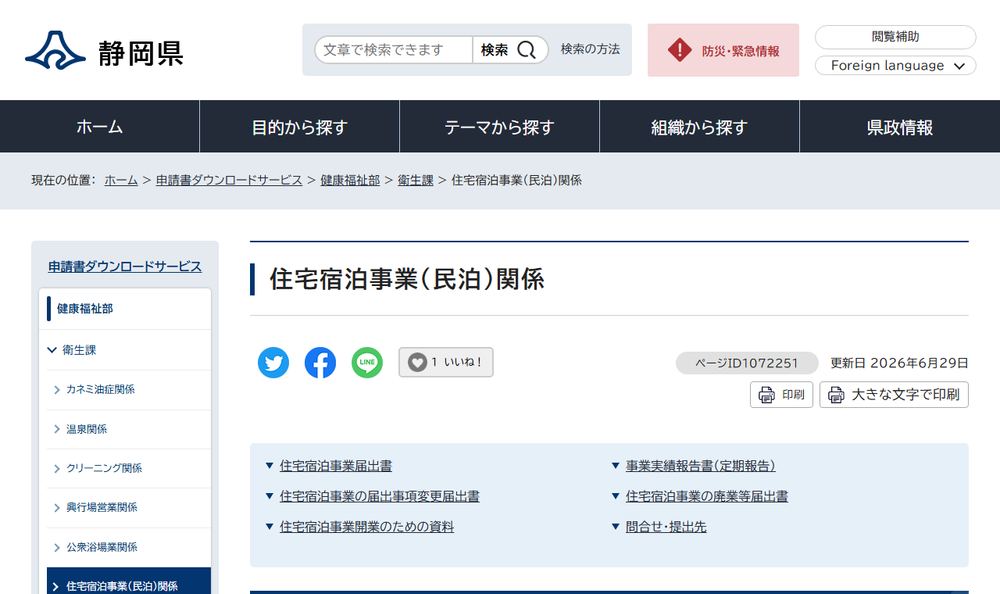Screen dimensions: 1000x594
Task: Open カネミ油症関係 sidebar item
Action: pos(129,389)
